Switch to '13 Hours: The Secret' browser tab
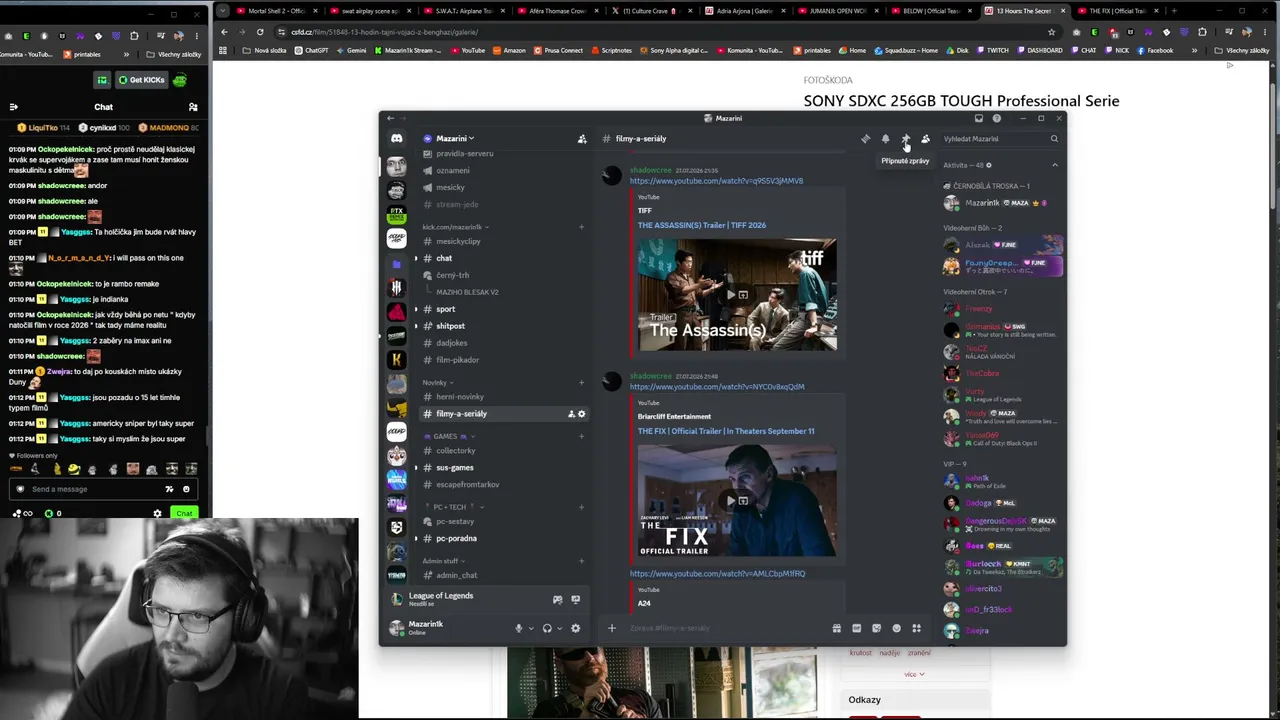1280x720 pixels. [1025, 11]
